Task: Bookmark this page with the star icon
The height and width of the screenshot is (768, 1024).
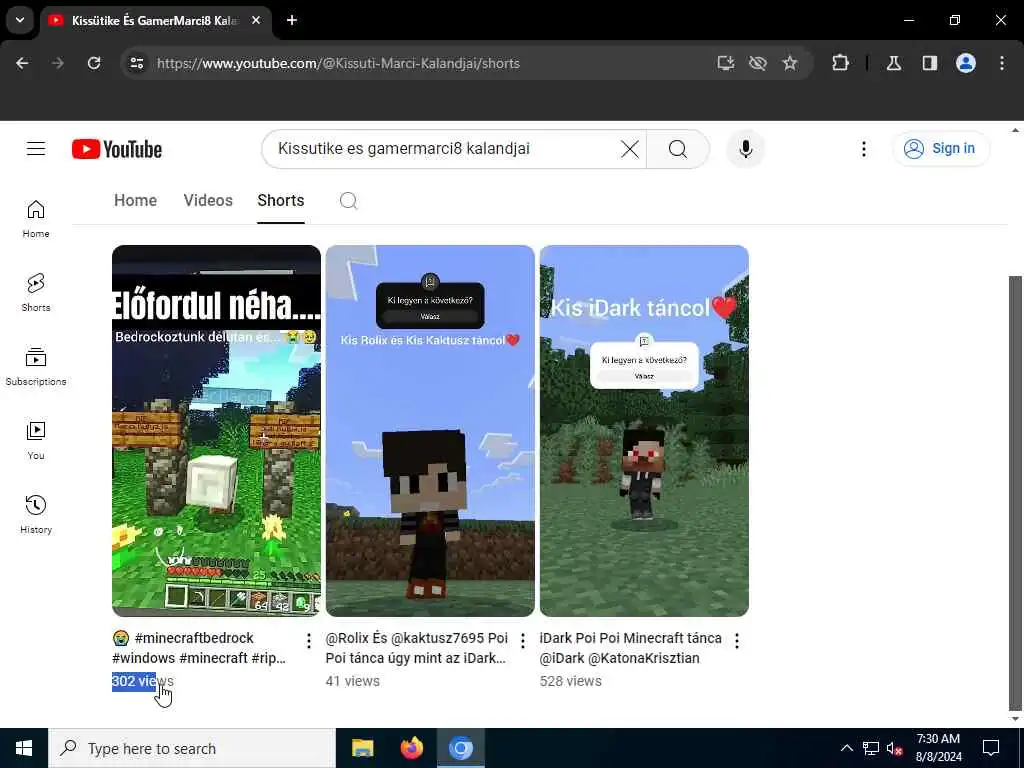Action: tap(790, 63)
